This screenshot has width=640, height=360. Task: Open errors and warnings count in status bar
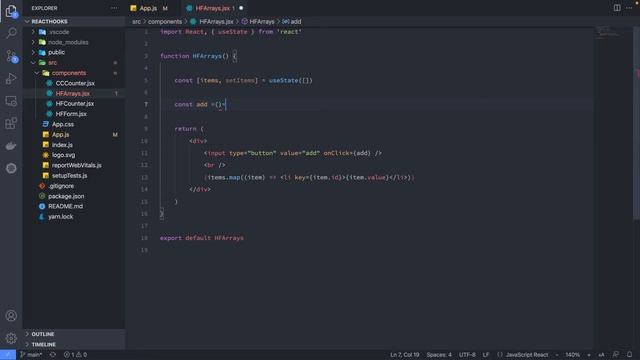[75, 355]
